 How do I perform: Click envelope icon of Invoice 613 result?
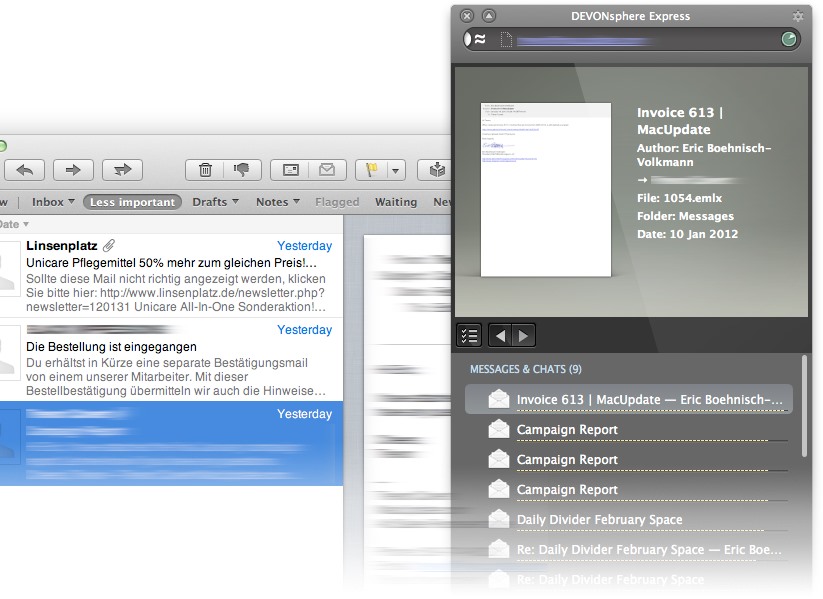point(499,399)
